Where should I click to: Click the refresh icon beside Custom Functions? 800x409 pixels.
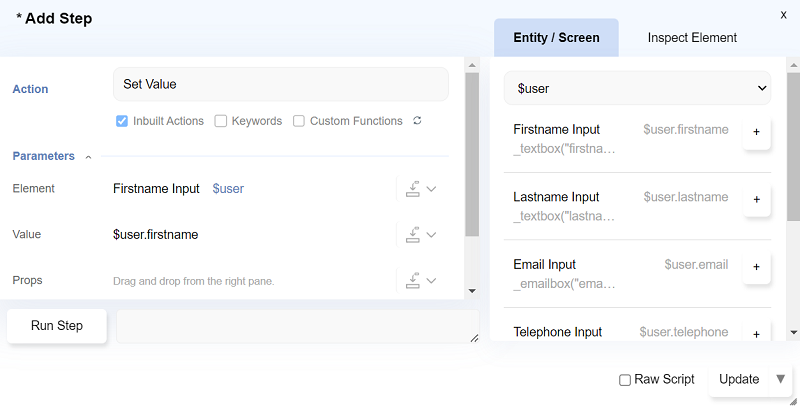pos(417,121)
